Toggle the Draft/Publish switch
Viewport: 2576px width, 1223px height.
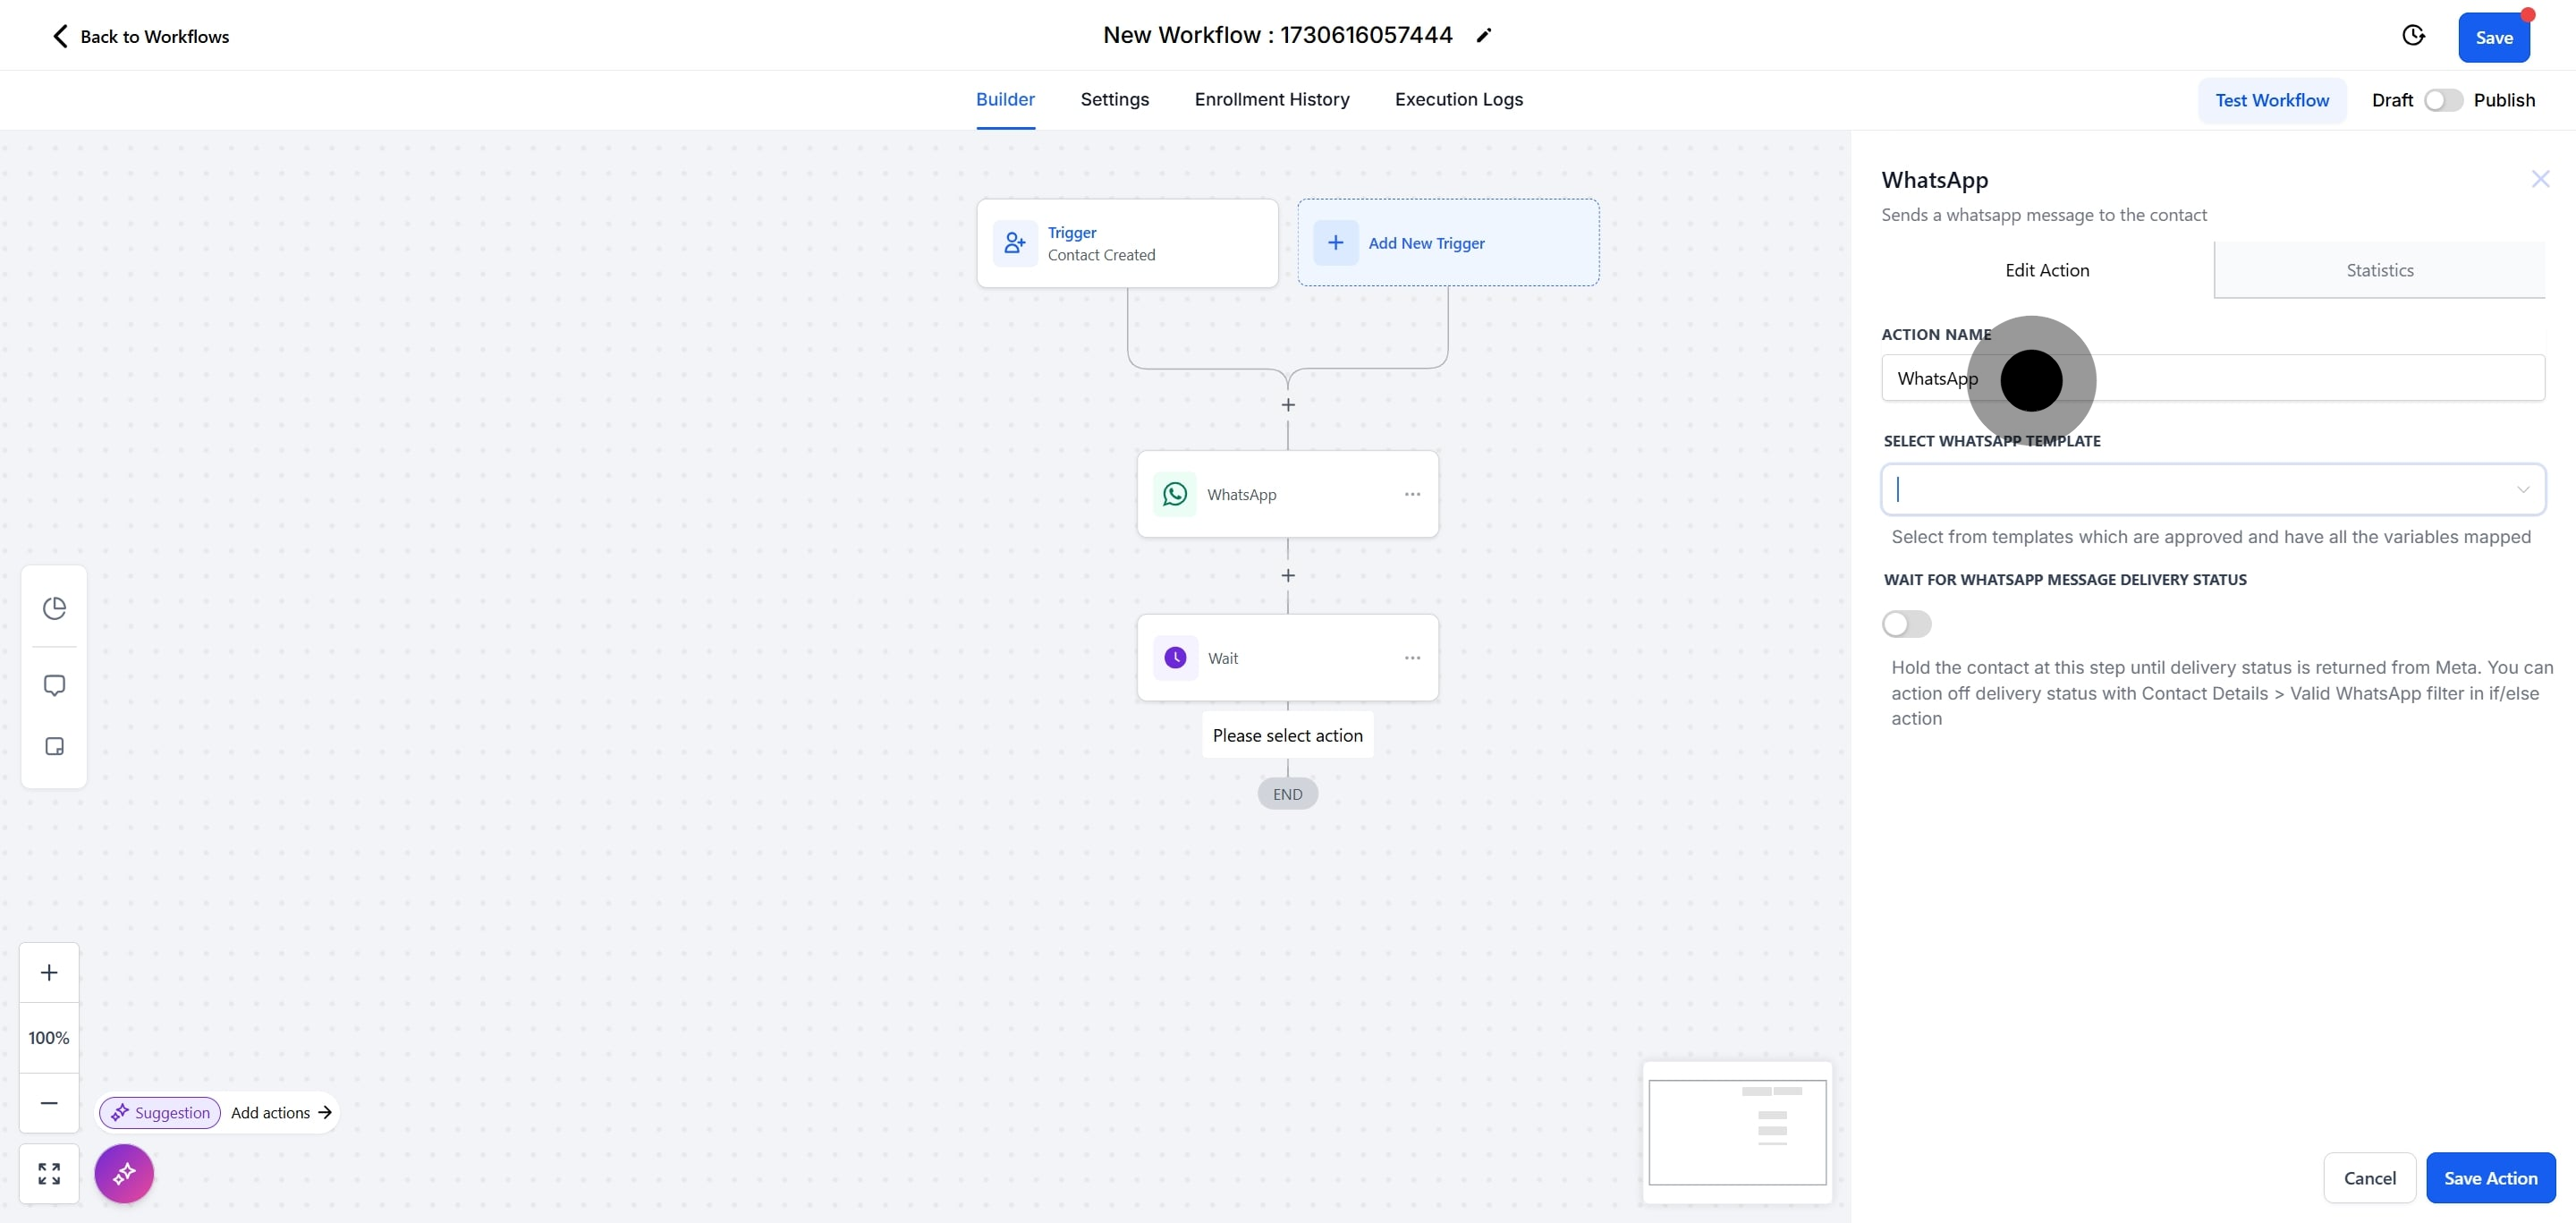tap(2442, 100)
